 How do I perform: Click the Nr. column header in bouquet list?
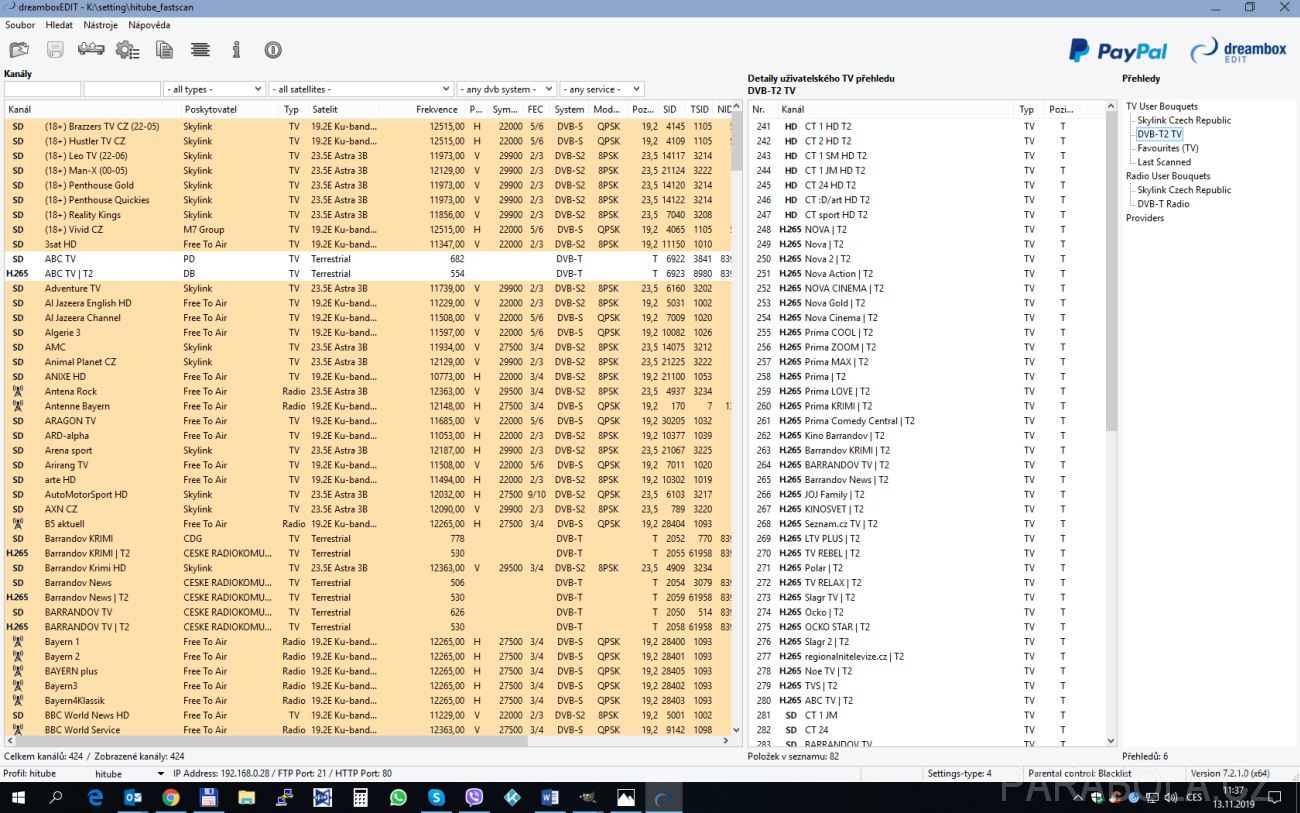point(763,110)
